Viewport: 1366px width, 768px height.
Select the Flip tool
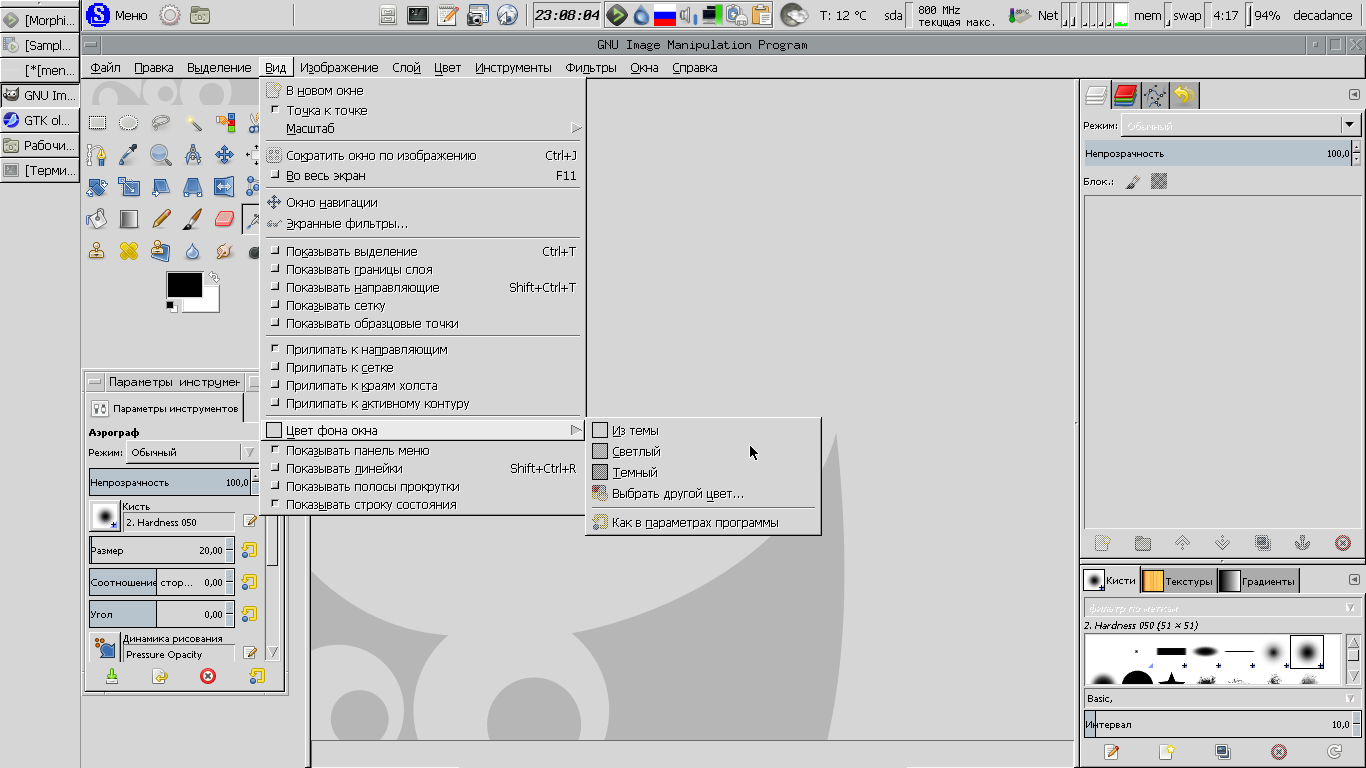[225, 187]
